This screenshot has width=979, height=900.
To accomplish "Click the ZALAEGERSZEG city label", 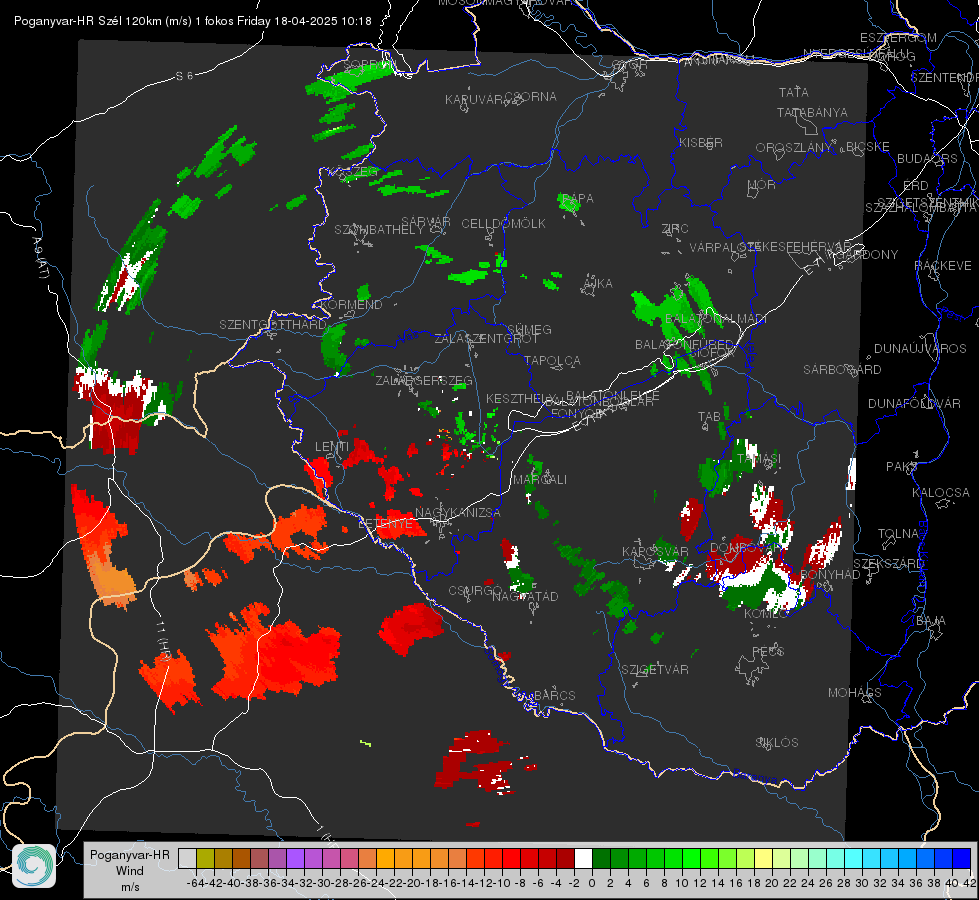I will pos(423,380).
